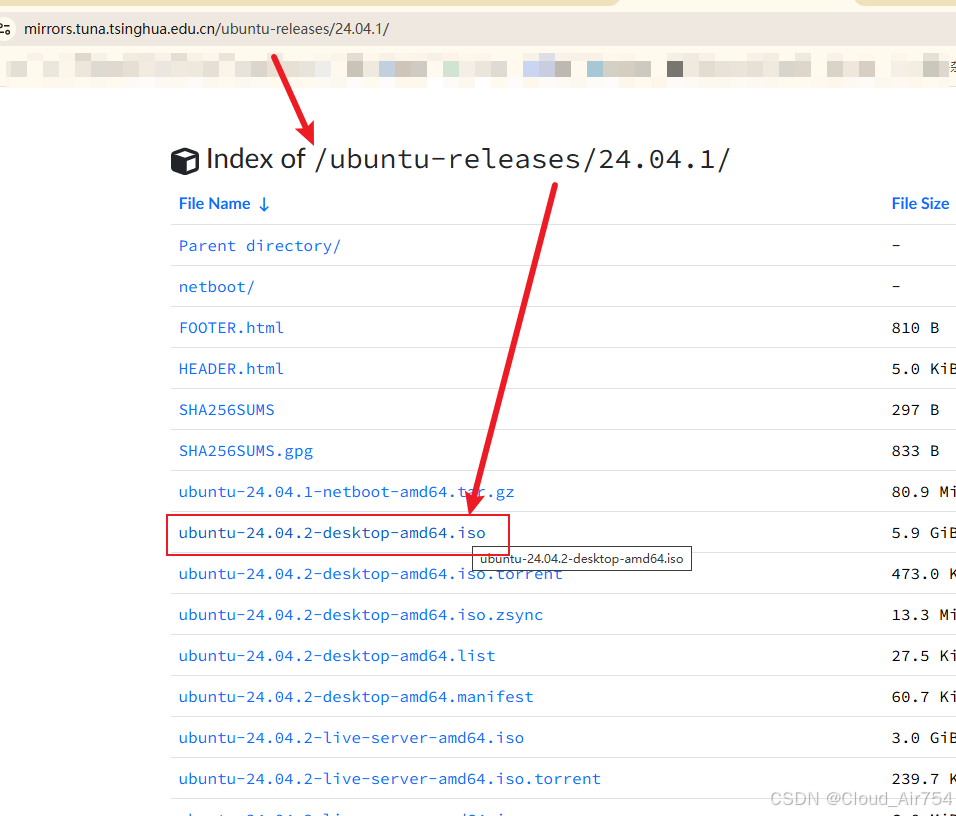Click the 5.9 GiB file size value
The image size is (956, 816).
pyautogui.click(x=923, y=533)
